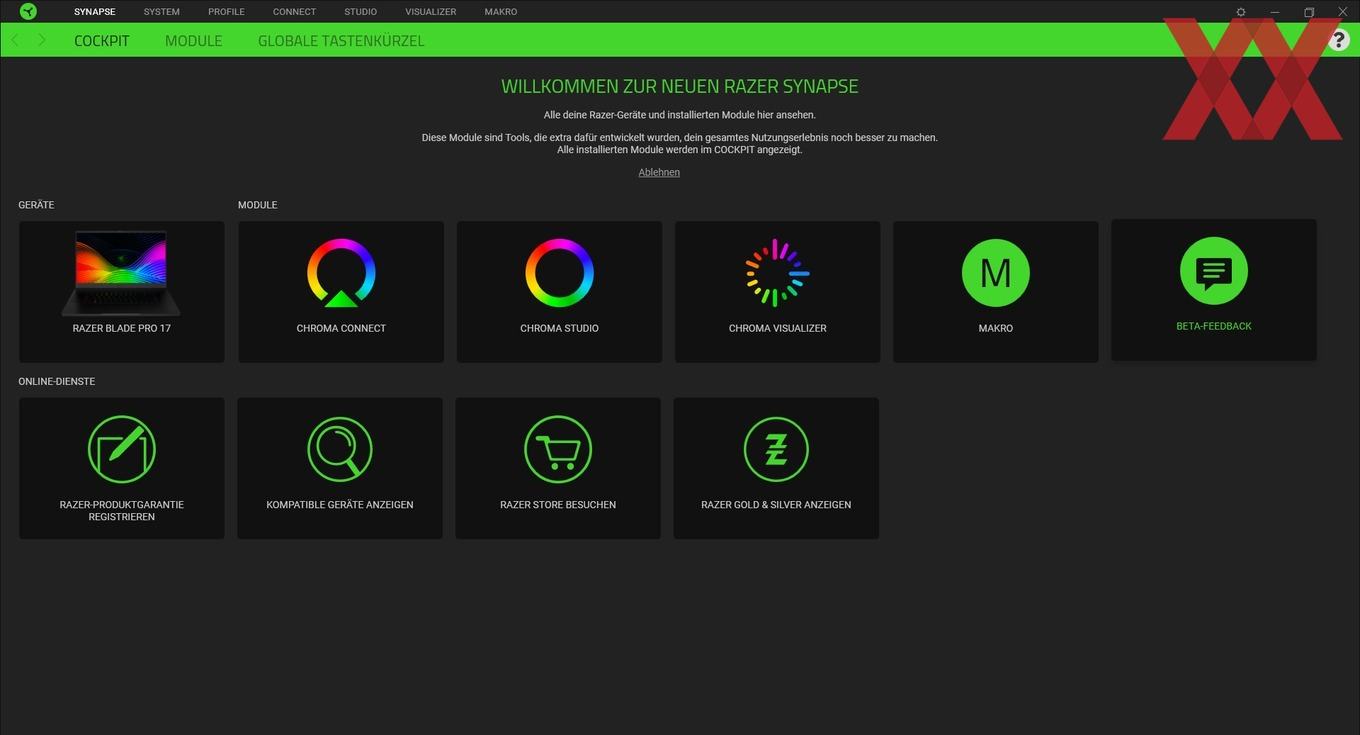Select the SYNAPSE top menu item
This screenshot has width=1360, height=735.
click(95, 12)
